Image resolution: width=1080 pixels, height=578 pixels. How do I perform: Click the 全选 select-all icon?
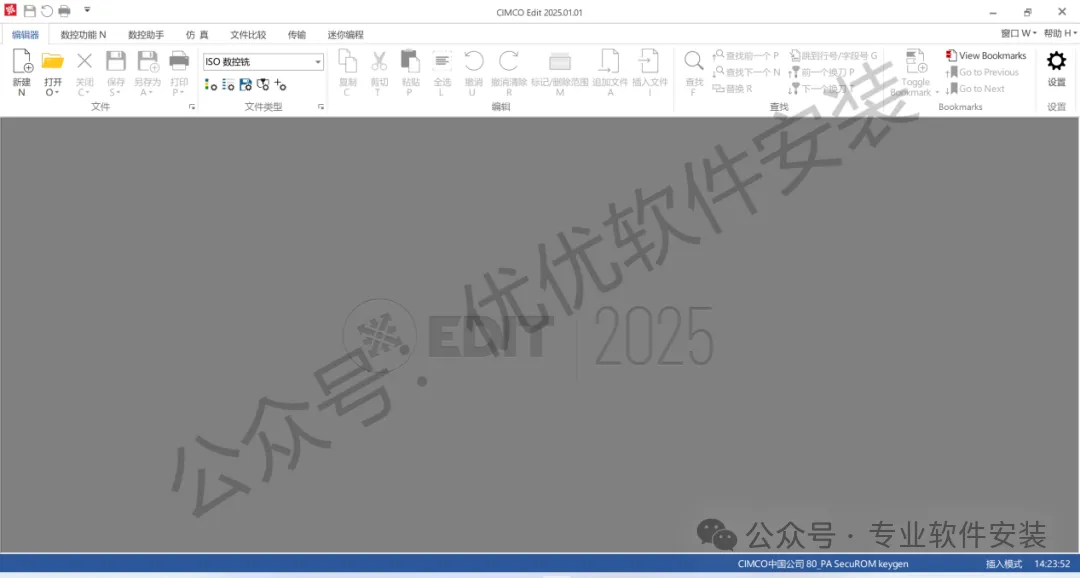tap(442, 61)
